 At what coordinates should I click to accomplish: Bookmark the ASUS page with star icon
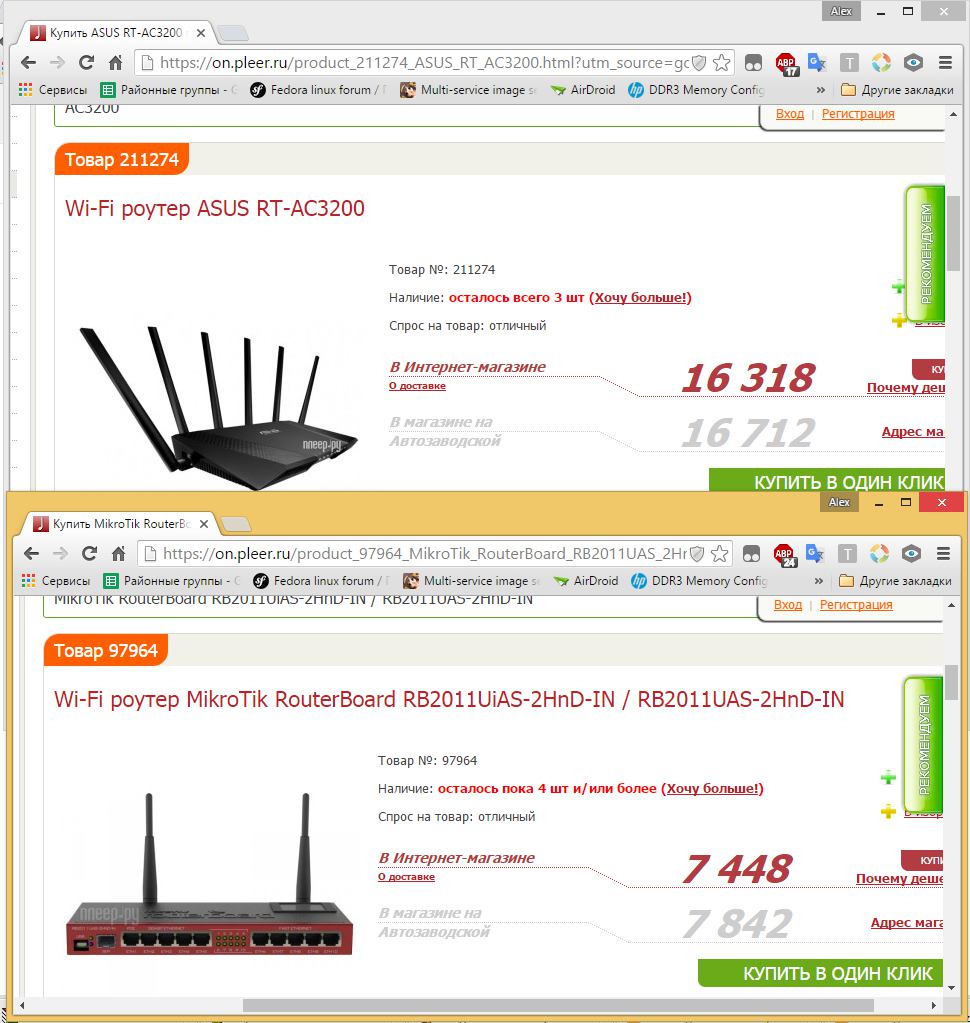pos(721,63)
